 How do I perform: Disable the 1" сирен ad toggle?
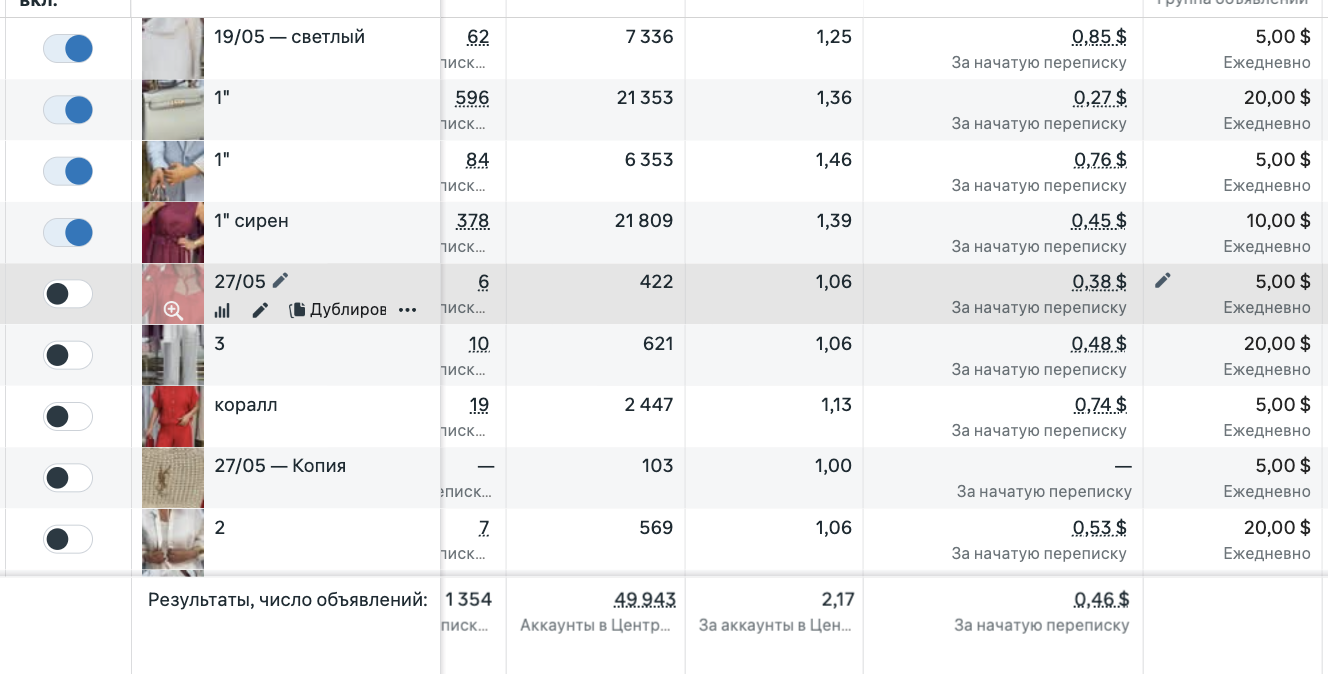[68, 233]
